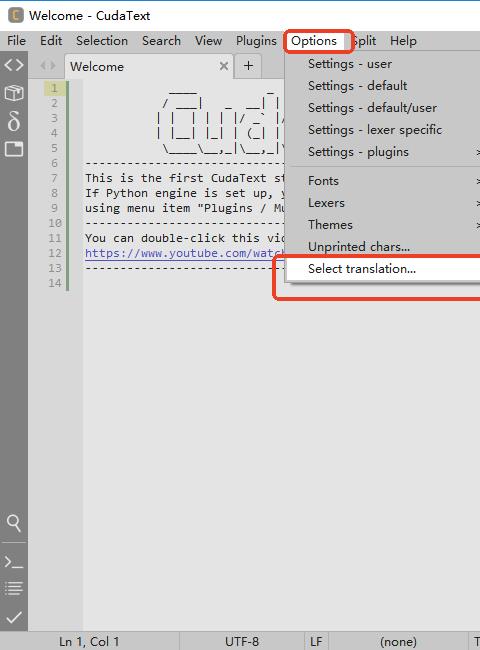Viewport: 480px width, 650px height.
Task: Click the delta Snippets icon in sidebar
Action: coord(14,121)
